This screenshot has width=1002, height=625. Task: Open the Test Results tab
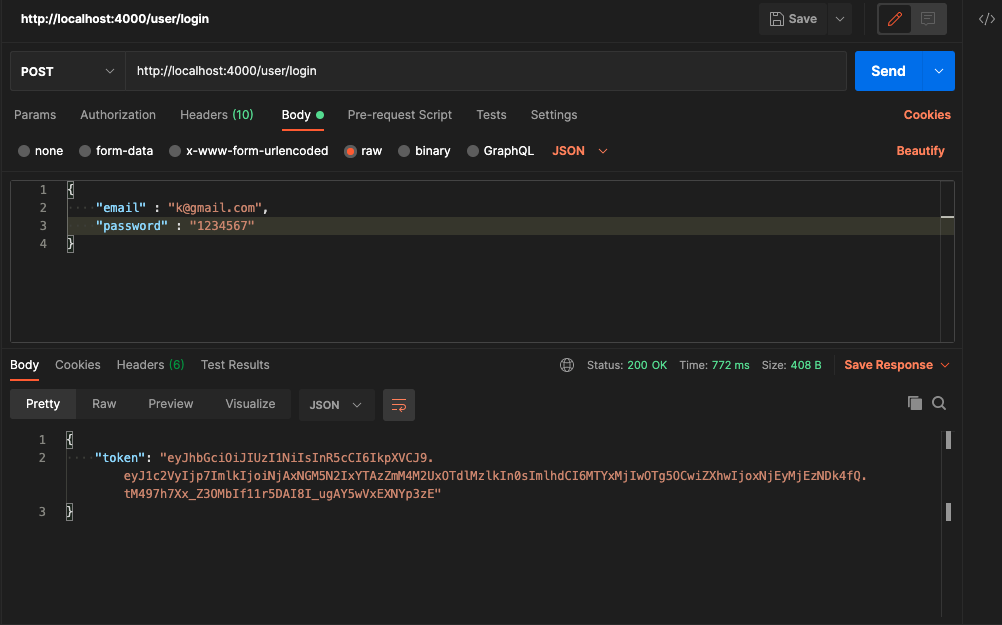pyautogui.click(x=235, y=365)
